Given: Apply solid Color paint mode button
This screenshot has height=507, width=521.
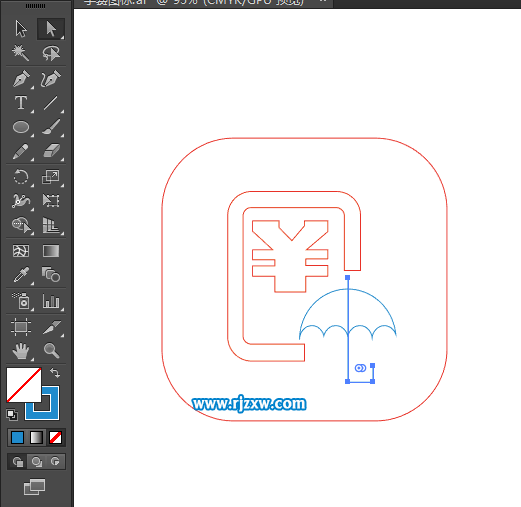Looking at the screenshot, I should tap(17, 437).
